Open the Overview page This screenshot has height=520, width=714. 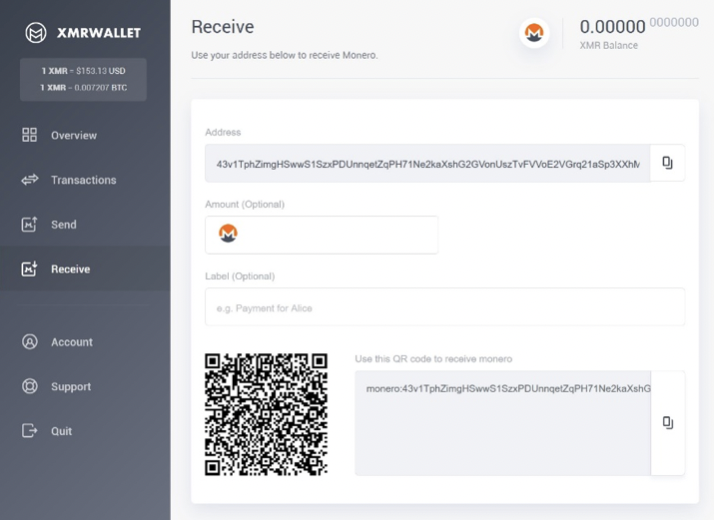[74, 135]
